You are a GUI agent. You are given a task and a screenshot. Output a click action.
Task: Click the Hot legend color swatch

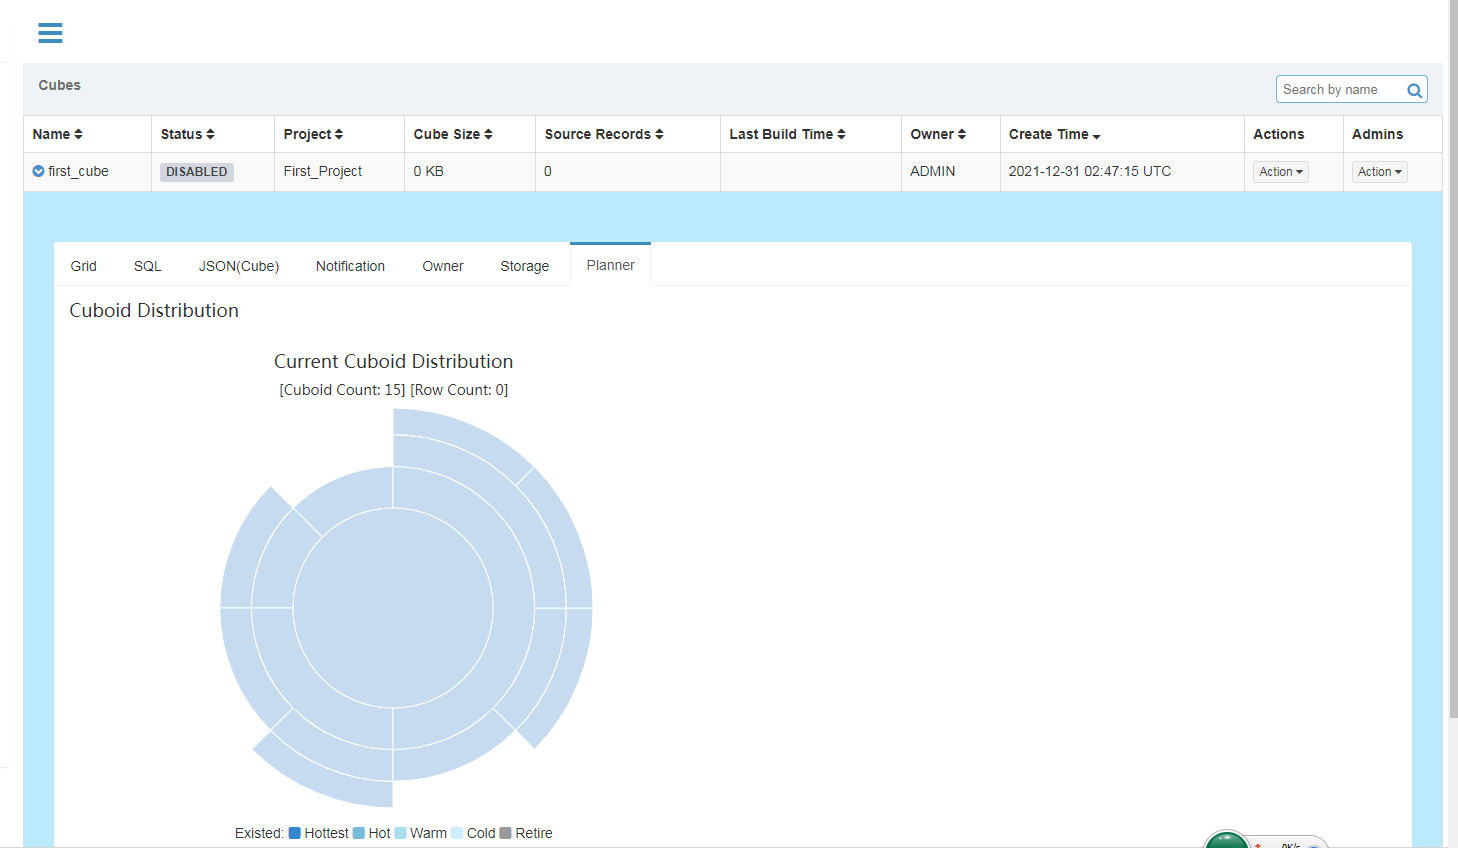point(359,833)
